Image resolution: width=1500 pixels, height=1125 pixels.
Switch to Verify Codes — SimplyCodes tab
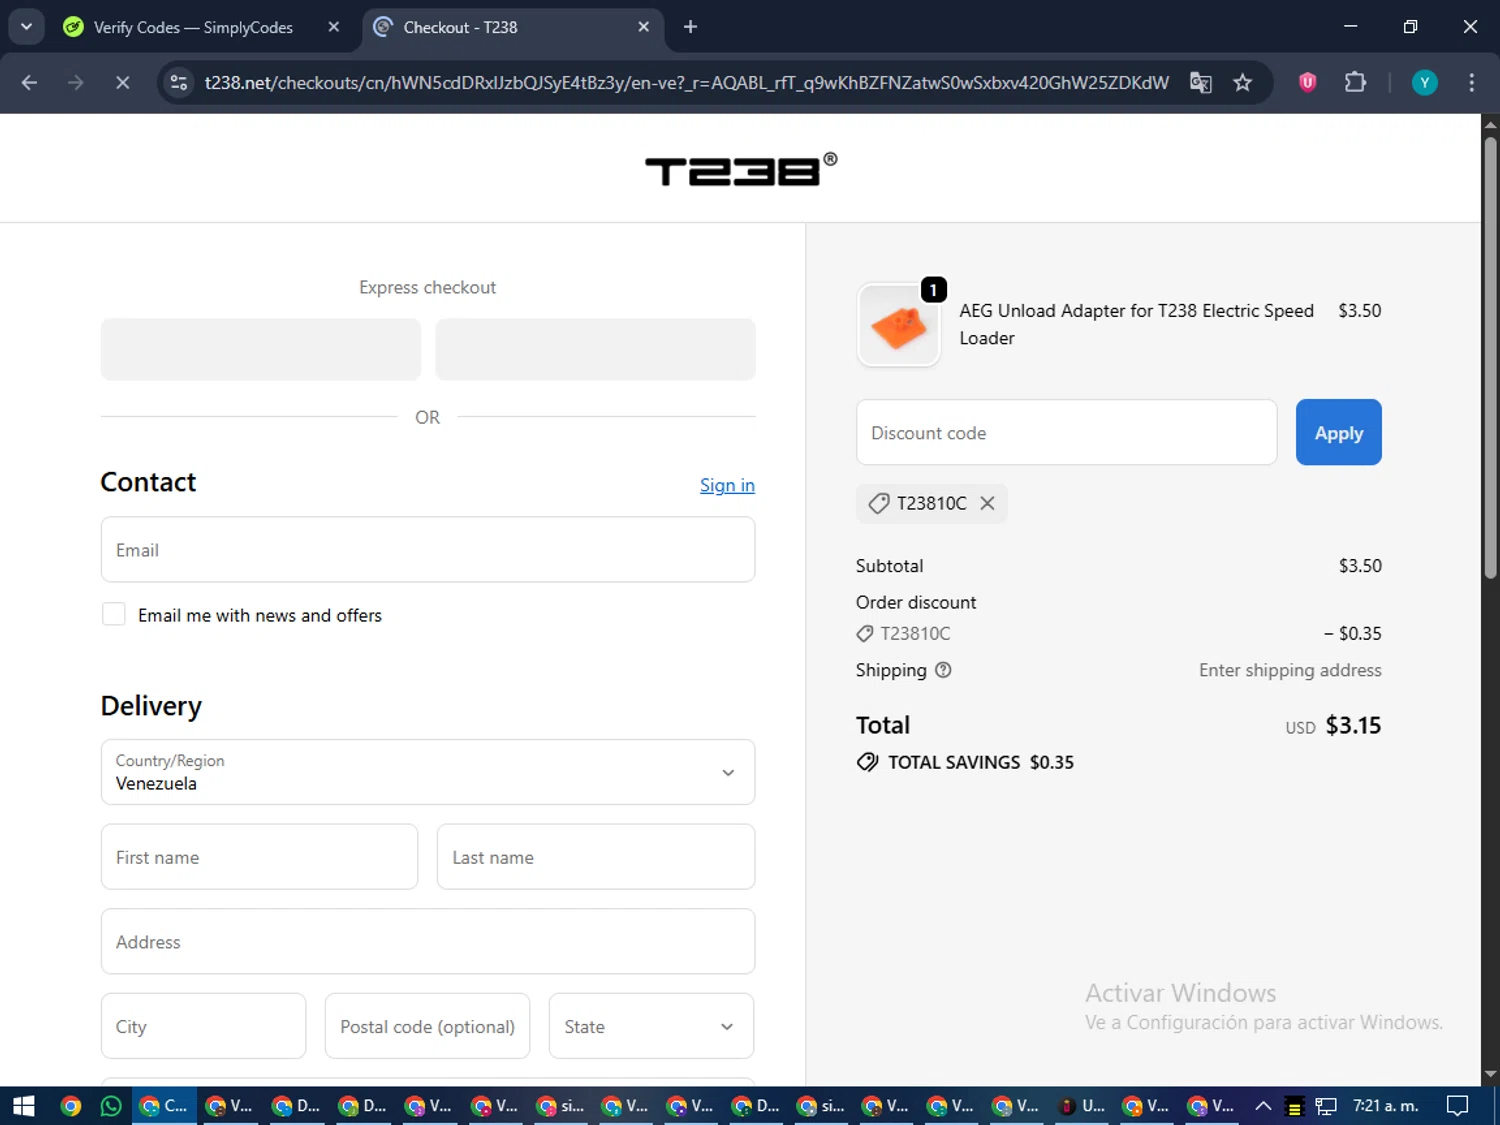[193, 27]
